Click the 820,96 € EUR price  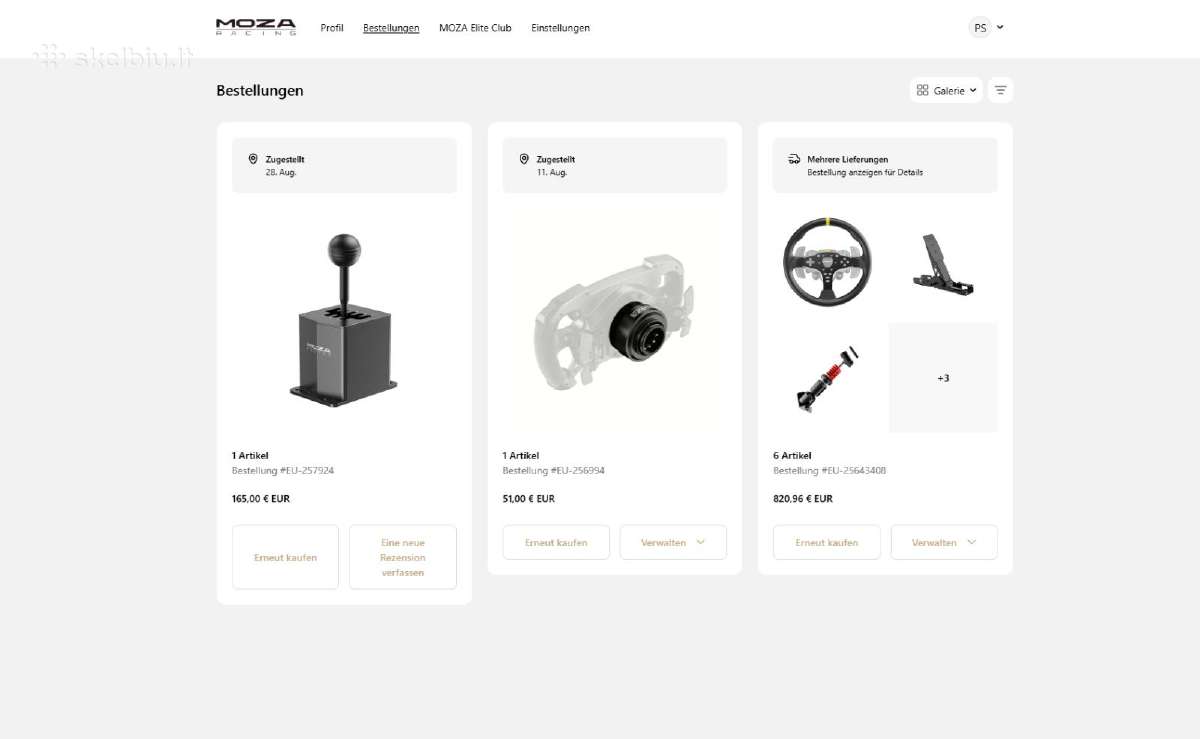click(x=803, y=498)
